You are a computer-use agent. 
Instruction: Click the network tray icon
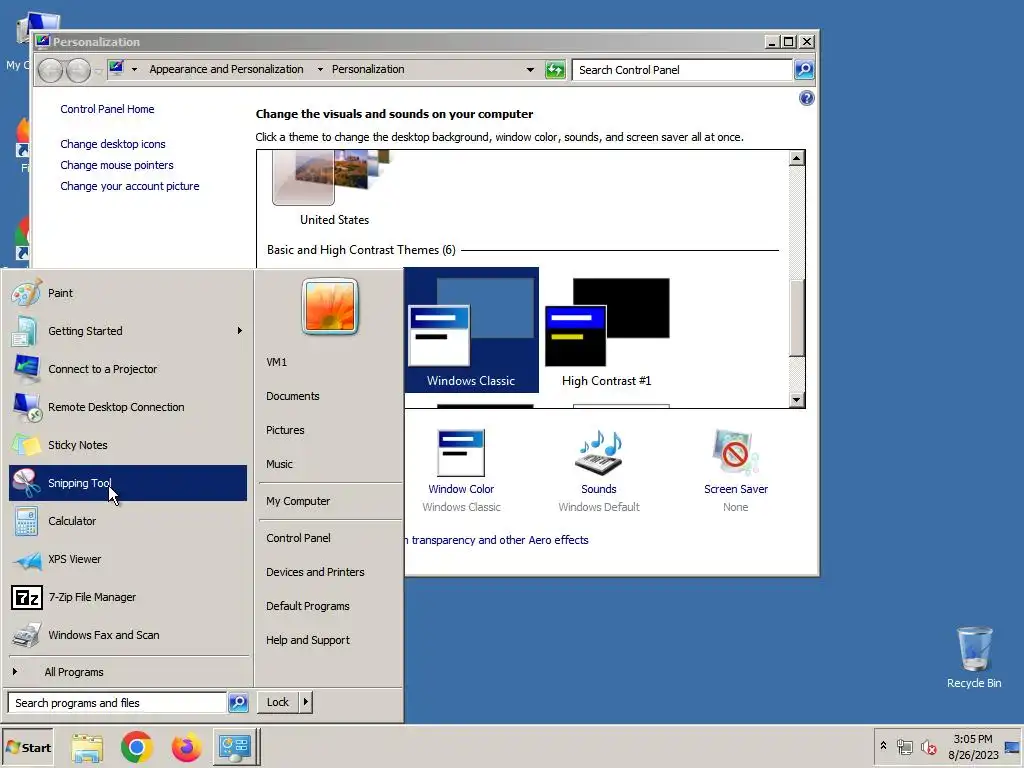point(904,746)
